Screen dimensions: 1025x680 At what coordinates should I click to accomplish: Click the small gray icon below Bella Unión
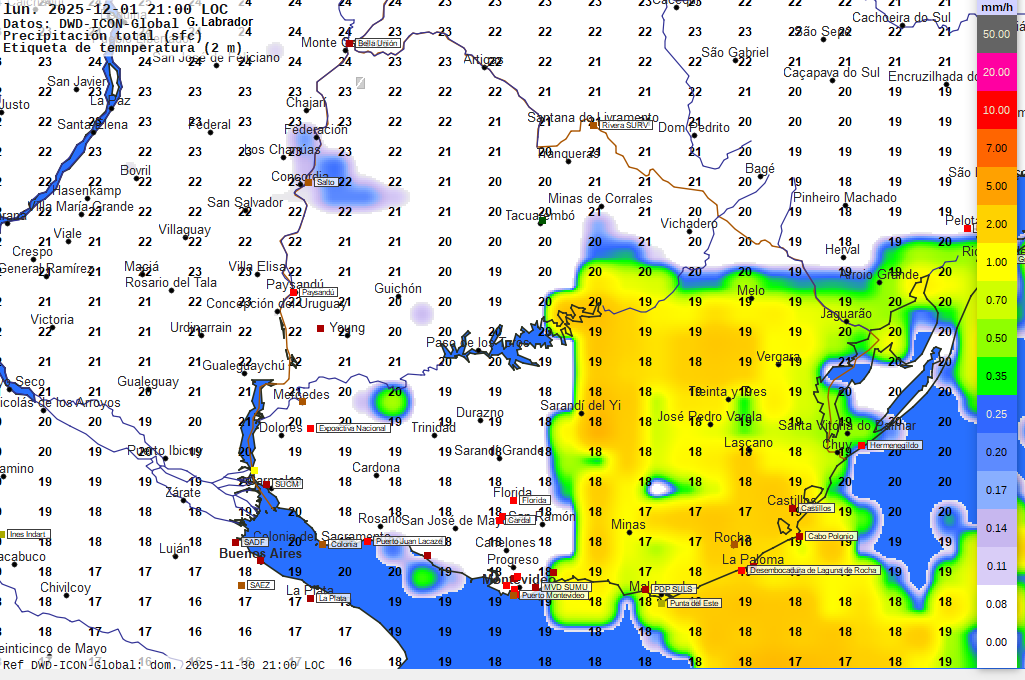[x=360, y=82]
